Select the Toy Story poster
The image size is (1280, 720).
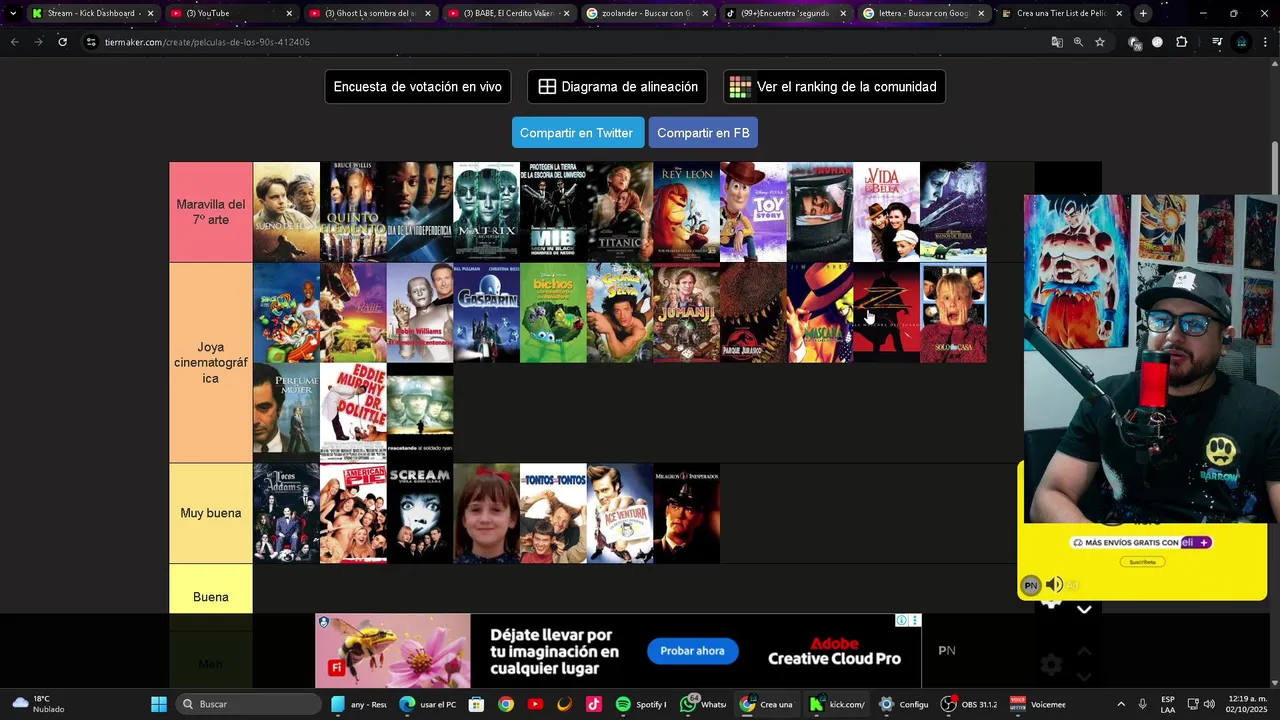pyautogui.click(x=753, y=212)
